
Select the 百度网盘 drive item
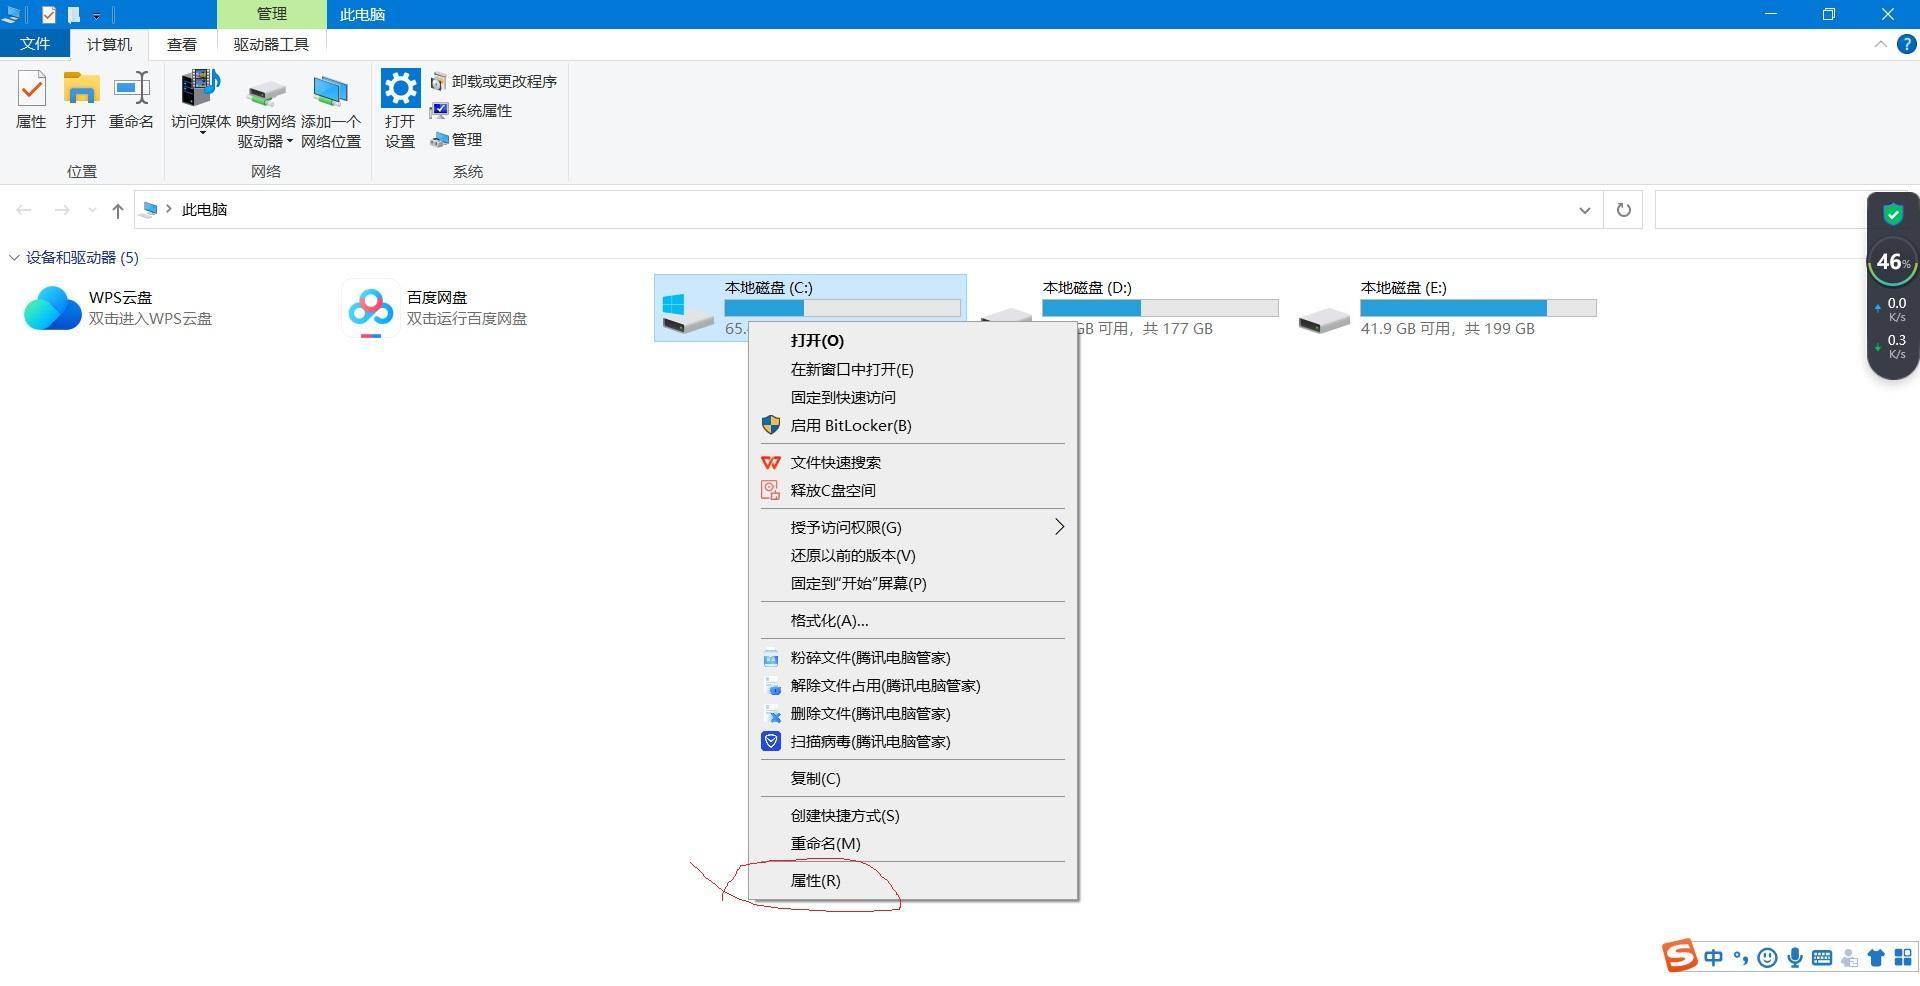[x=437, y=308]
